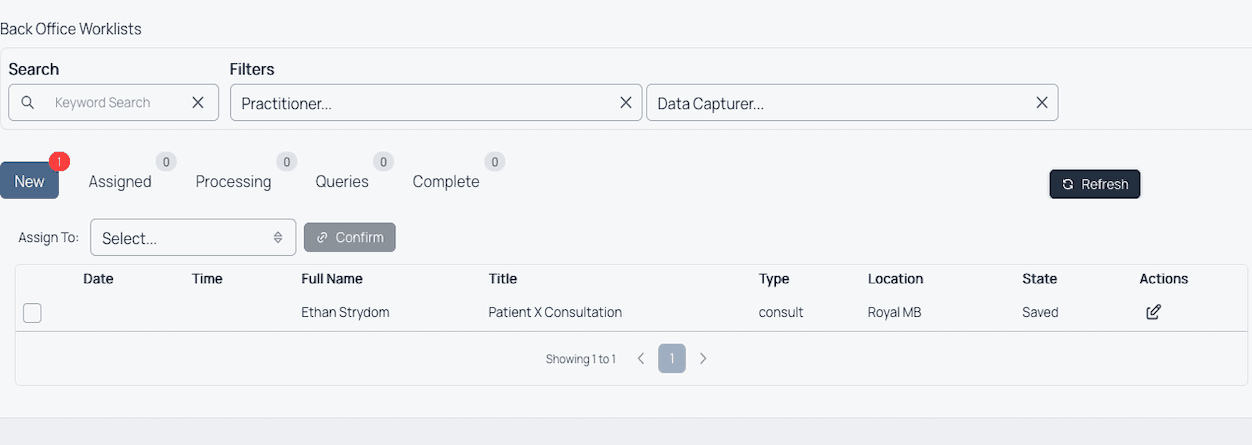Switch to the New tab
This screenshot has width=1252, height=445.
30,181
